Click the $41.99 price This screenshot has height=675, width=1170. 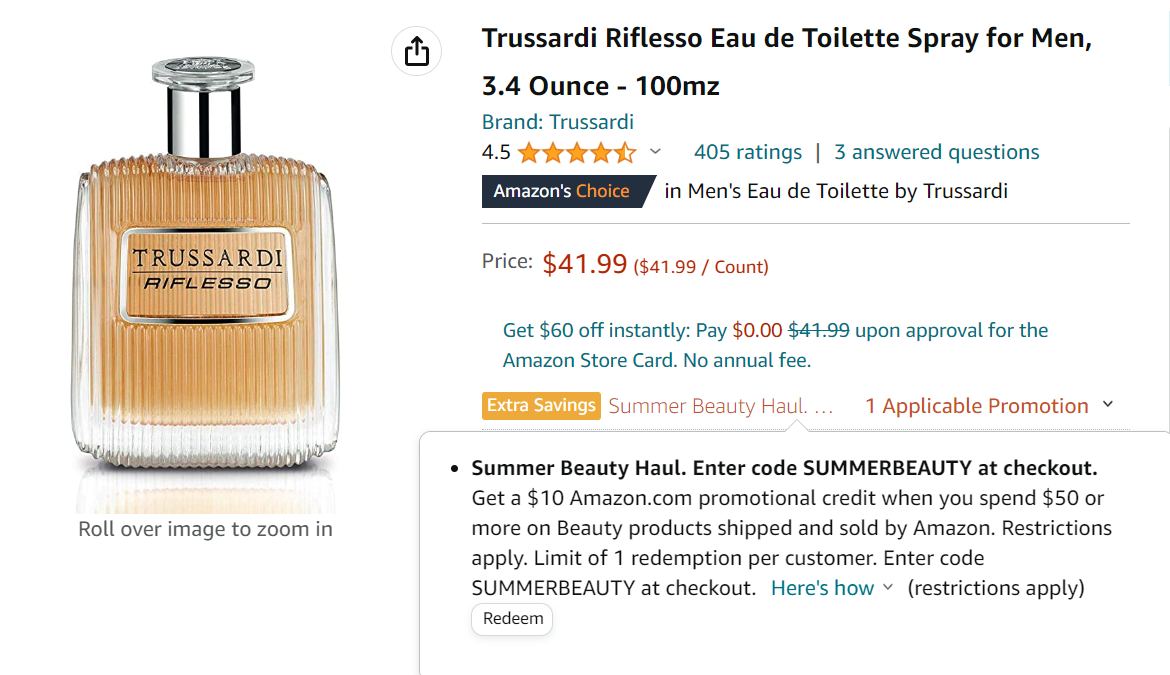[584, 264]
